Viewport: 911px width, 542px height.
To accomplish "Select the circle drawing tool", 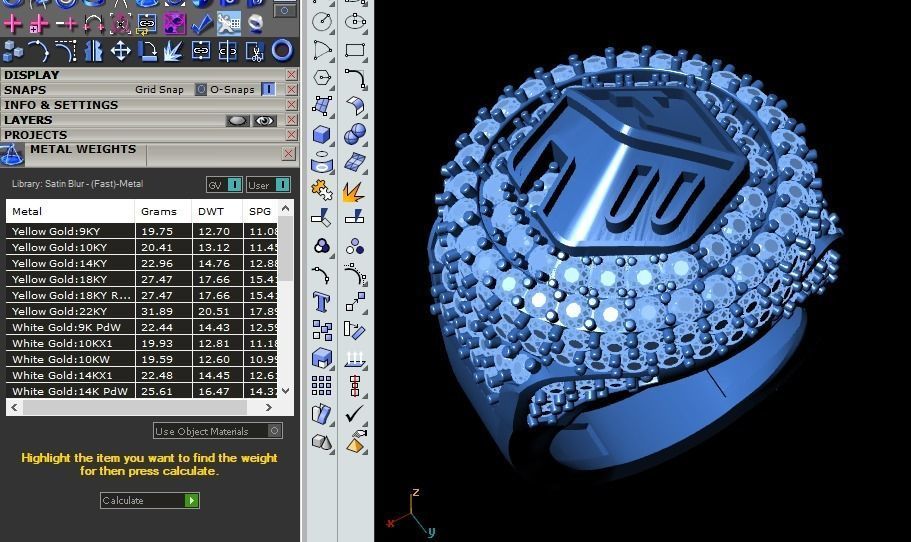I will (322, 22).
